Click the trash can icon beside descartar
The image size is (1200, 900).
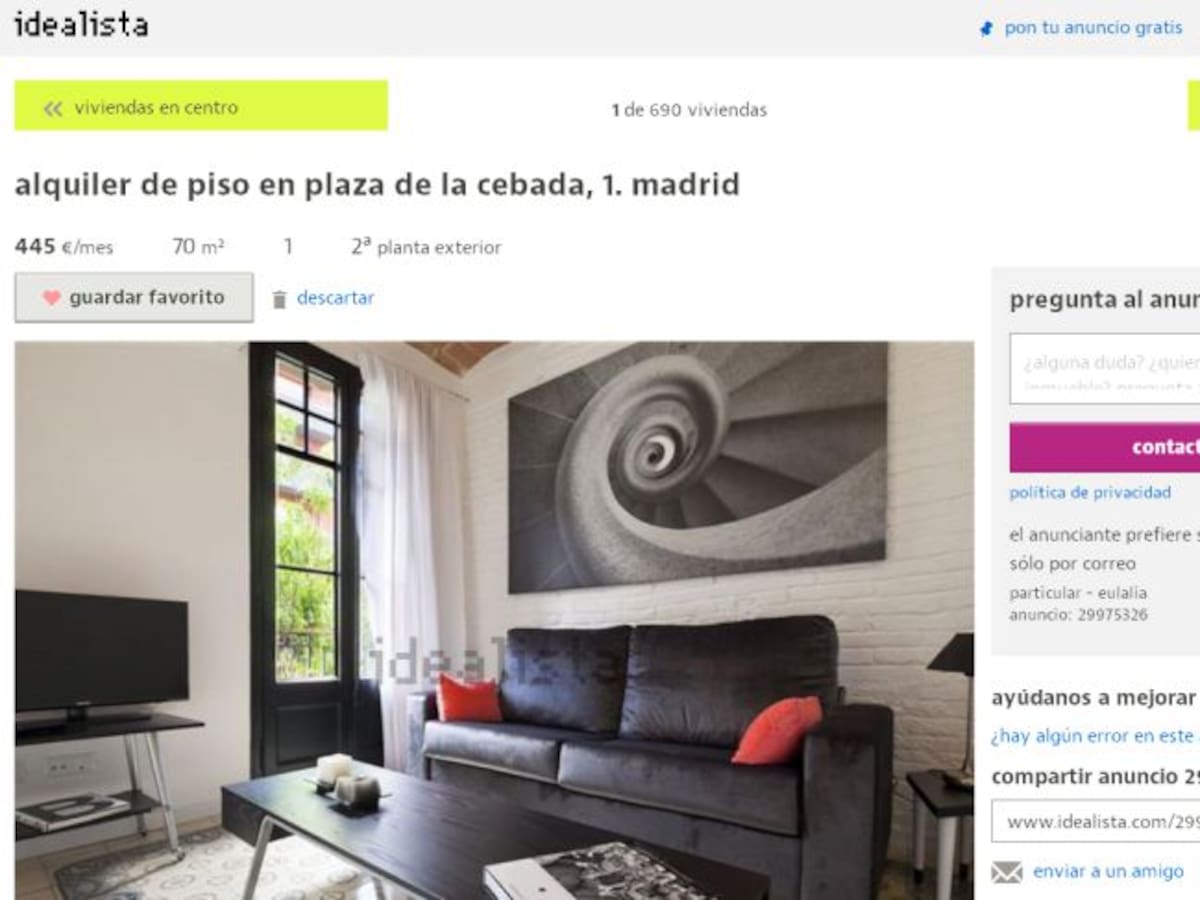click(280, 299)
